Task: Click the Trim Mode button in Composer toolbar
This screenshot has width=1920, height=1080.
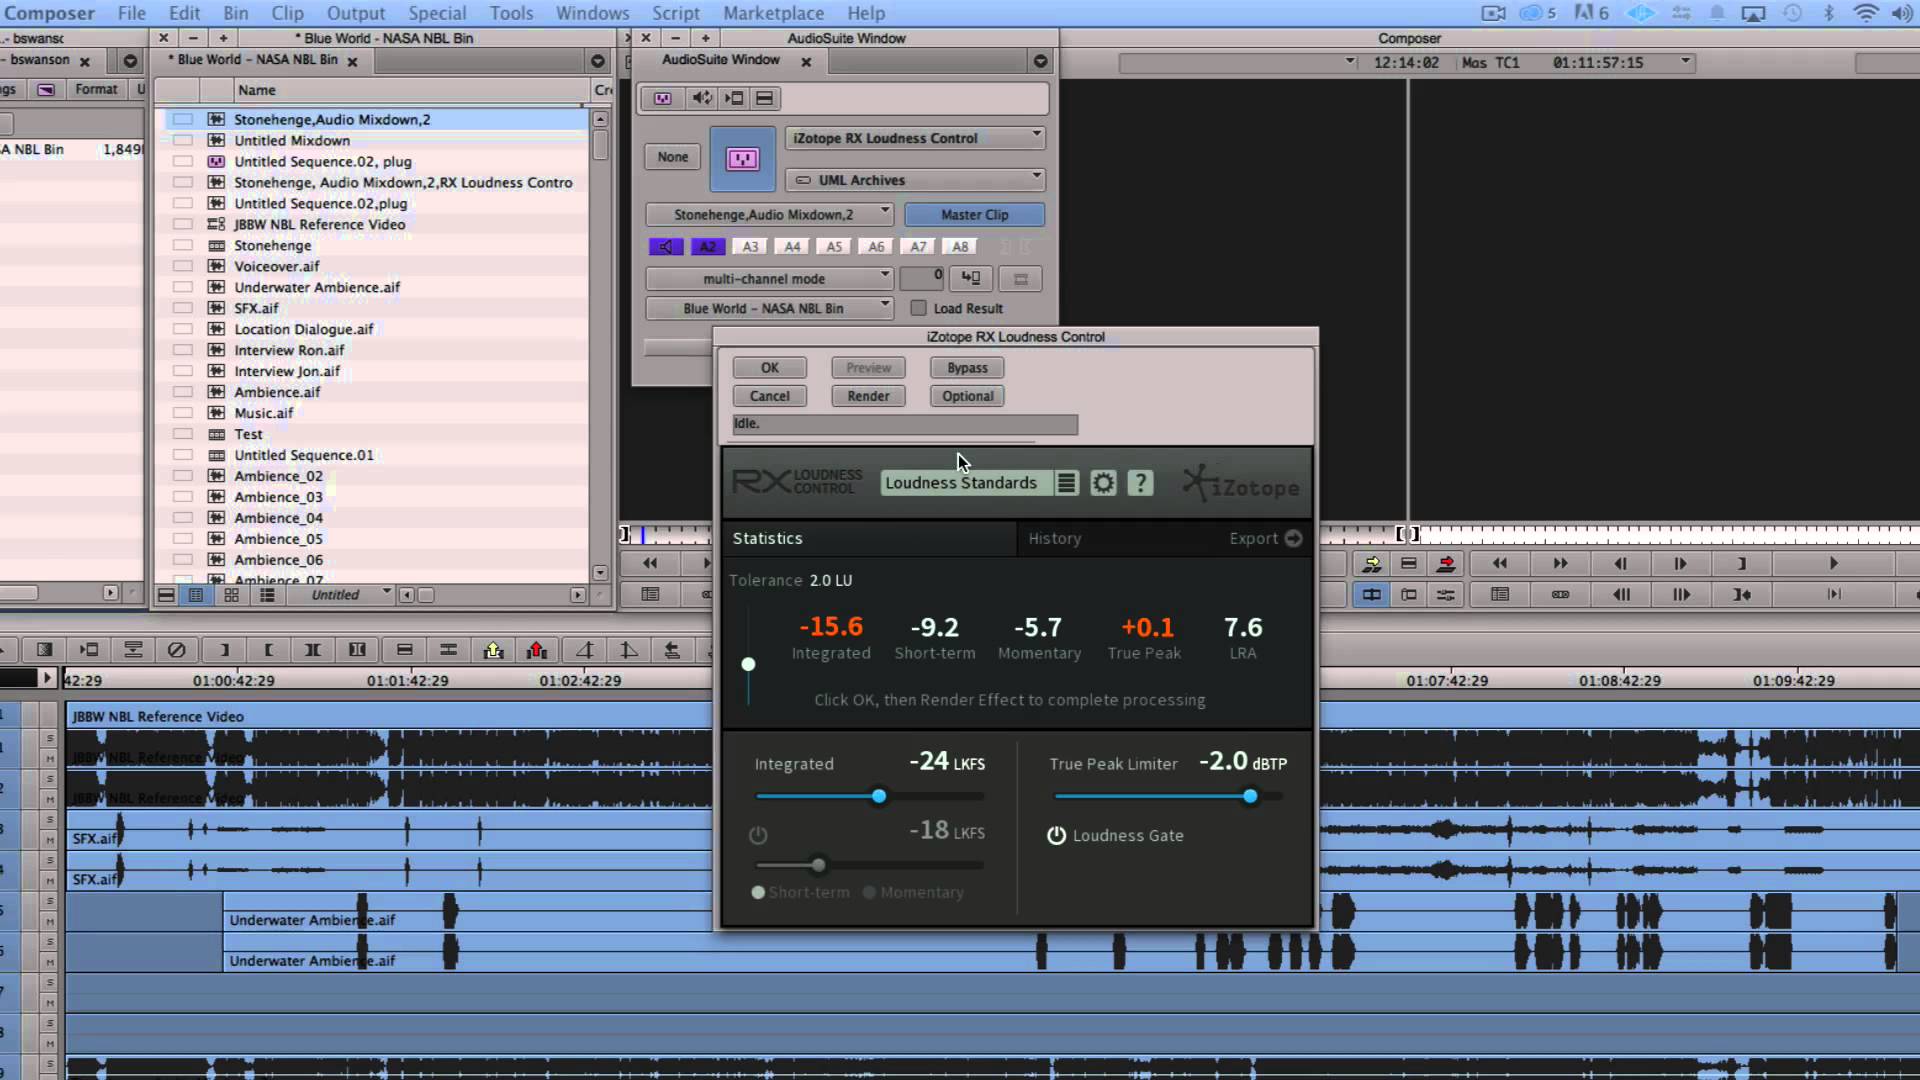Action: [1409, 595]
